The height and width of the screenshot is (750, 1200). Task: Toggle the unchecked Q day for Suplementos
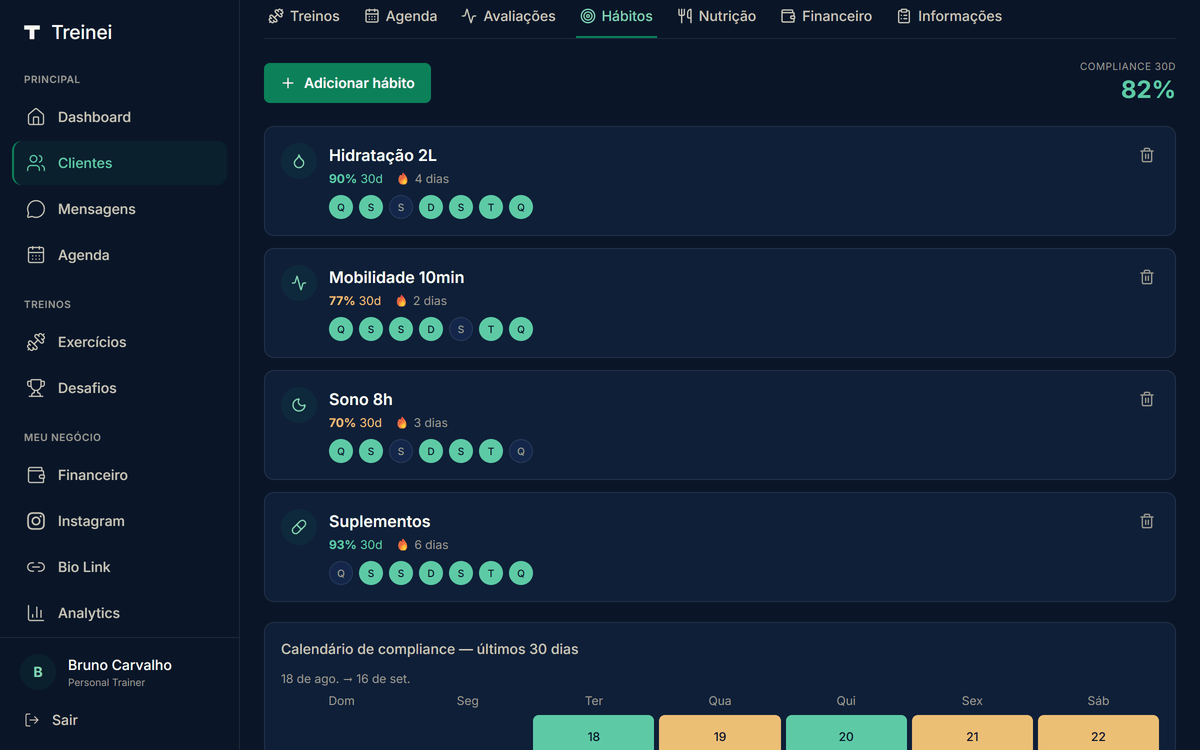click(x=341, y=573)
